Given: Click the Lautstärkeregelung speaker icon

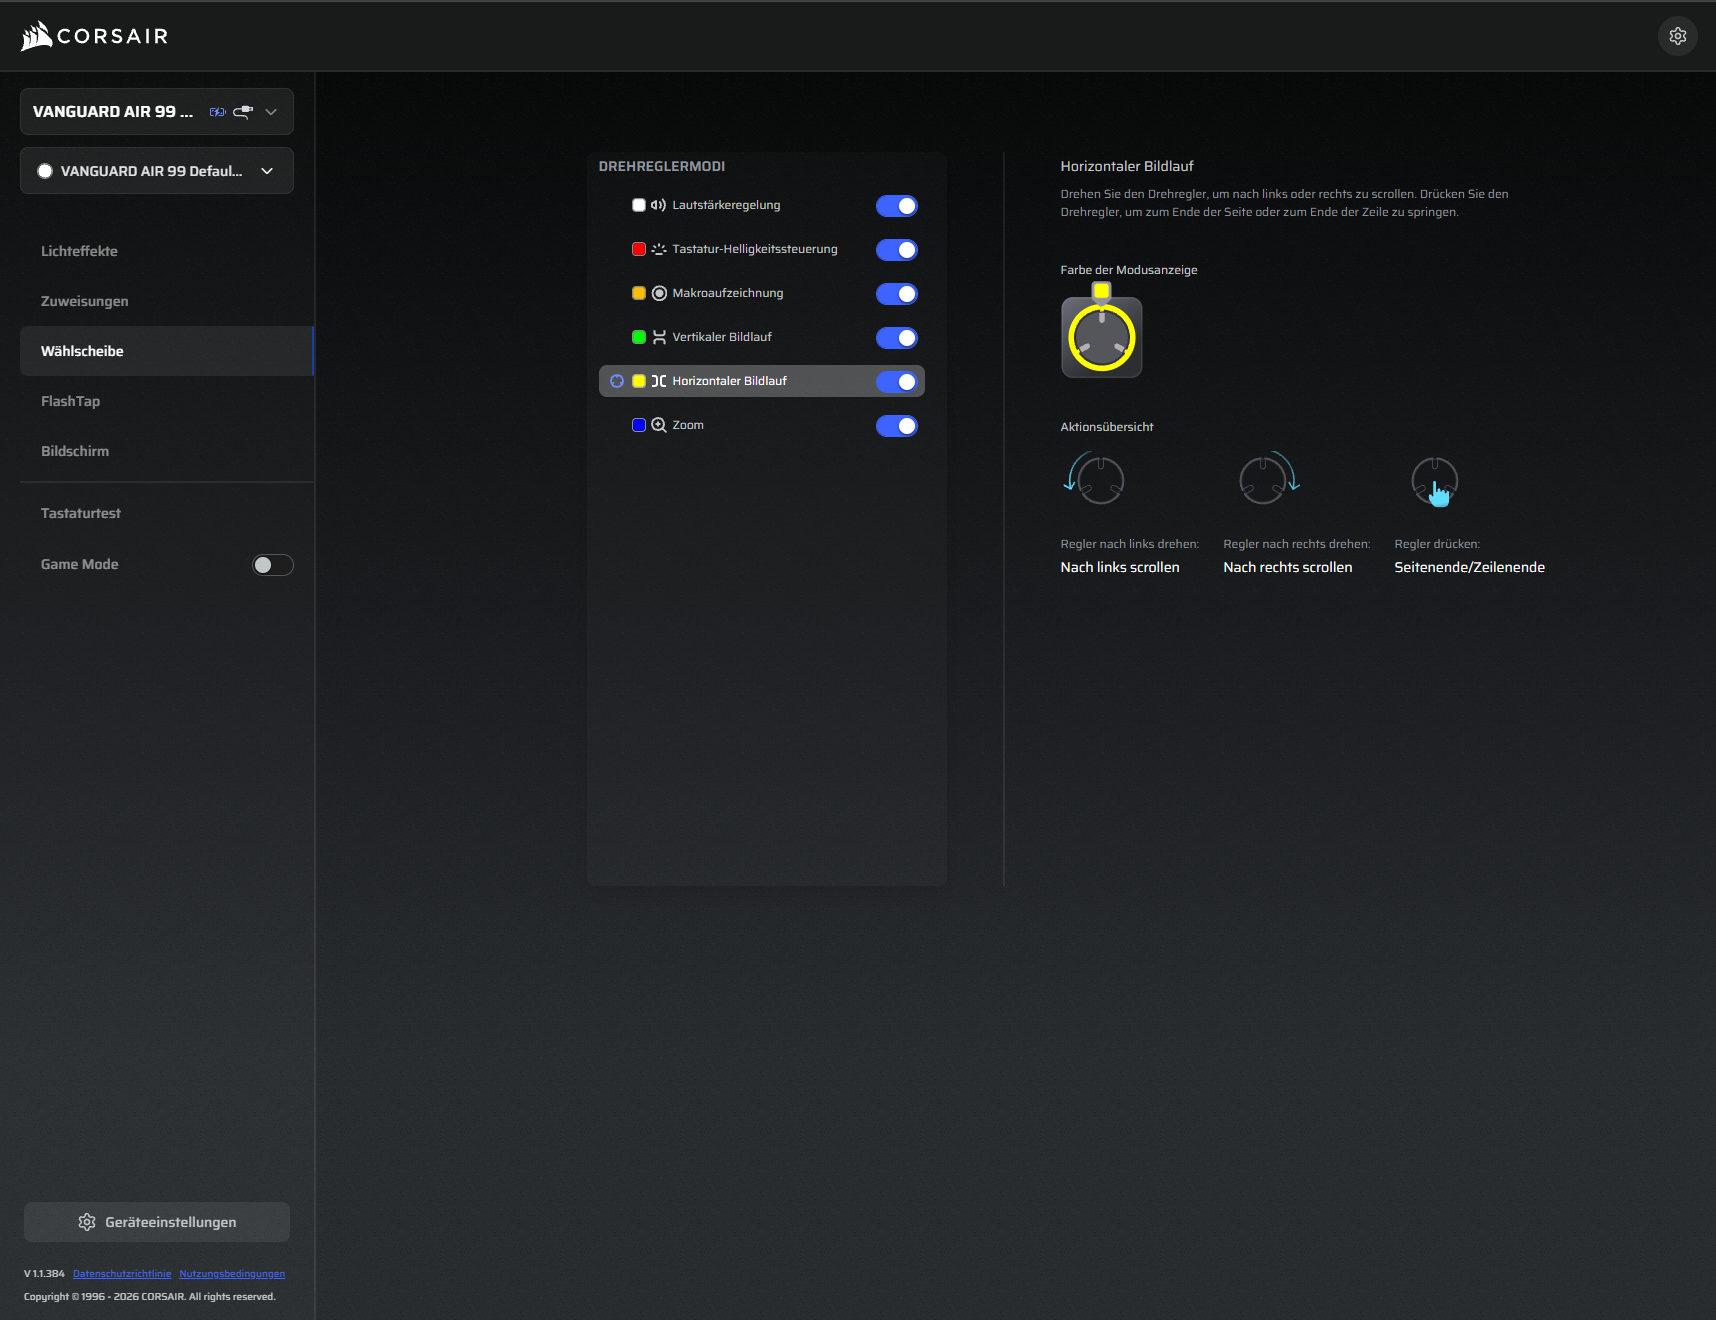Looking at the screenshot, I should 658,205.
